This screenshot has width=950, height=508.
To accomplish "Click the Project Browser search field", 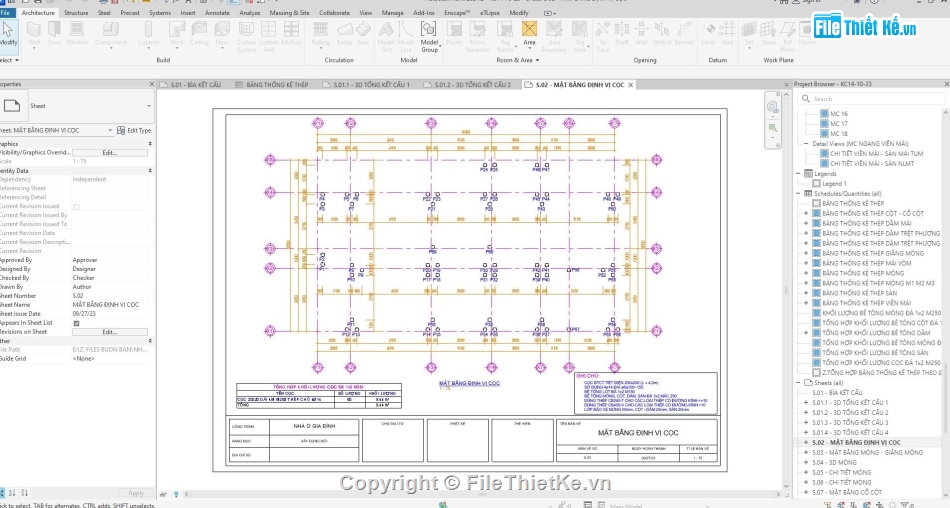I will pos(871,99).
